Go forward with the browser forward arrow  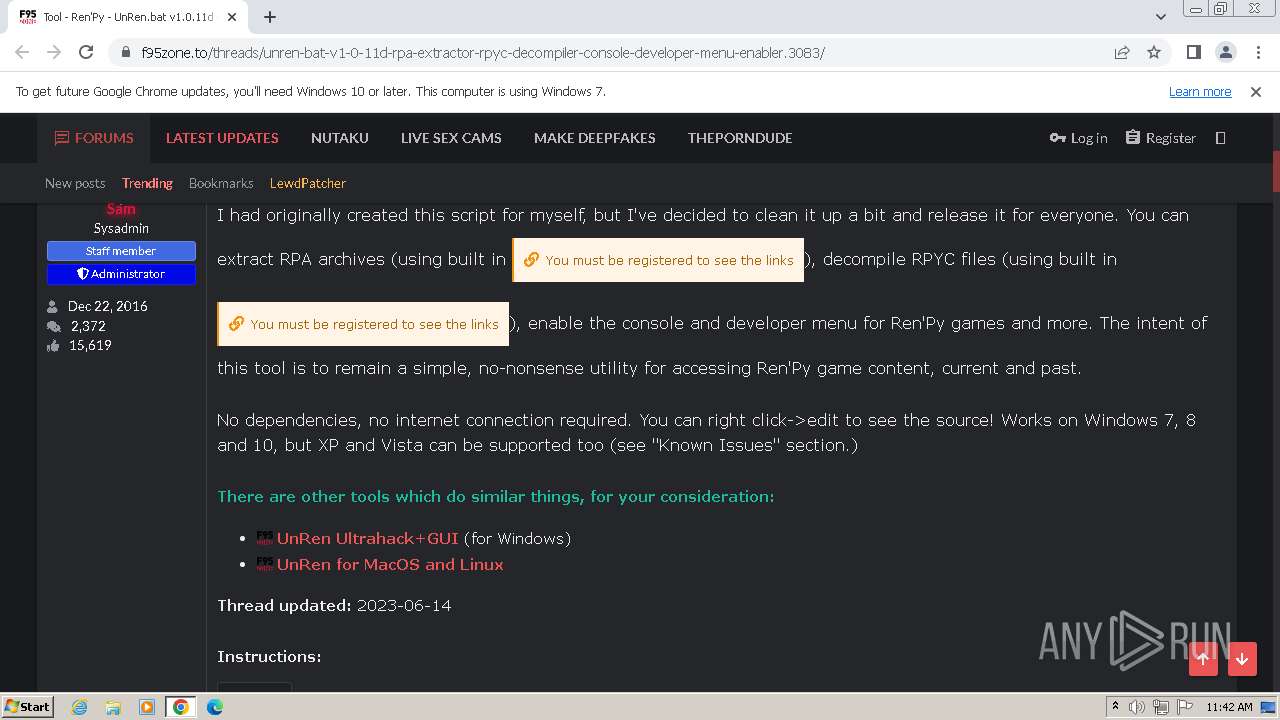click(54, 52)
